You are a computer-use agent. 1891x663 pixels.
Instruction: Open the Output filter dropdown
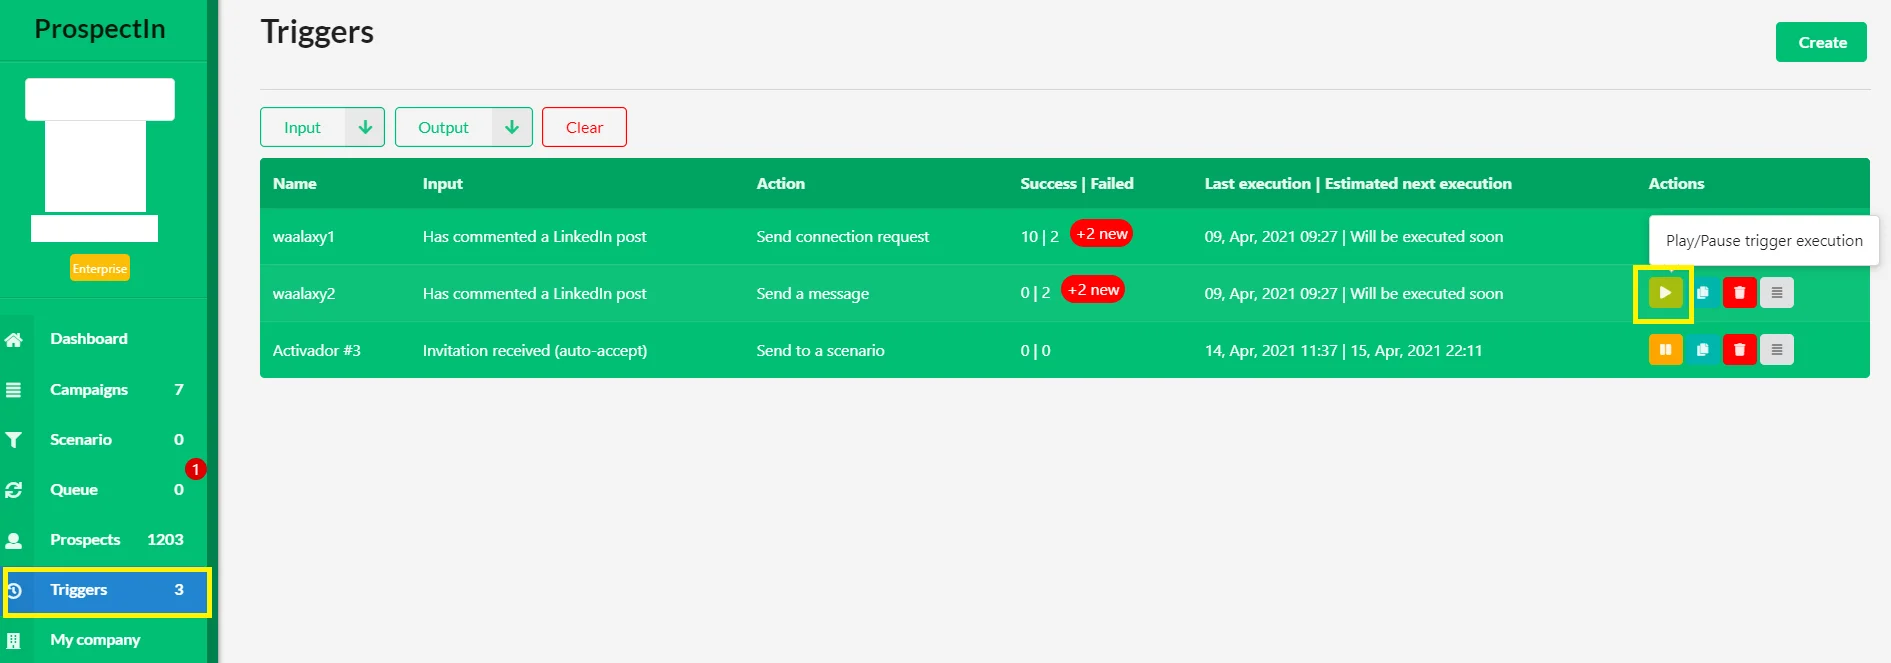pyautogui.click(x=444, y=127)
